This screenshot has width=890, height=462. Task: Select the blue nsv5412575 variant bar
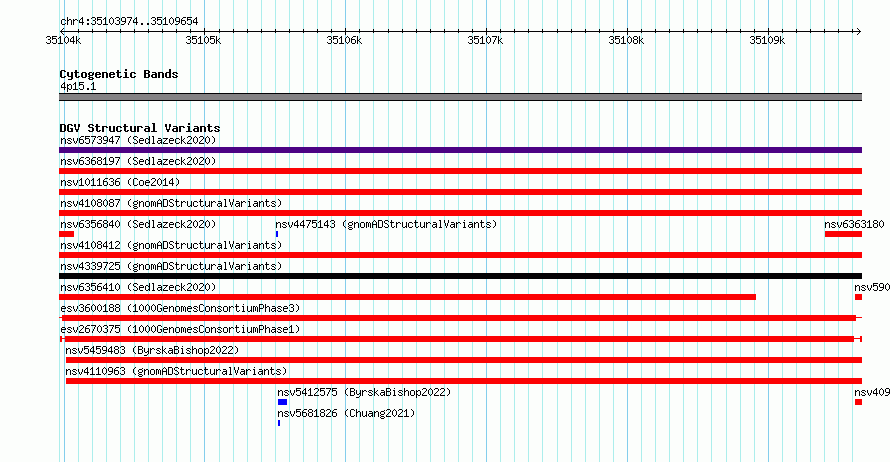coord(282,402)
